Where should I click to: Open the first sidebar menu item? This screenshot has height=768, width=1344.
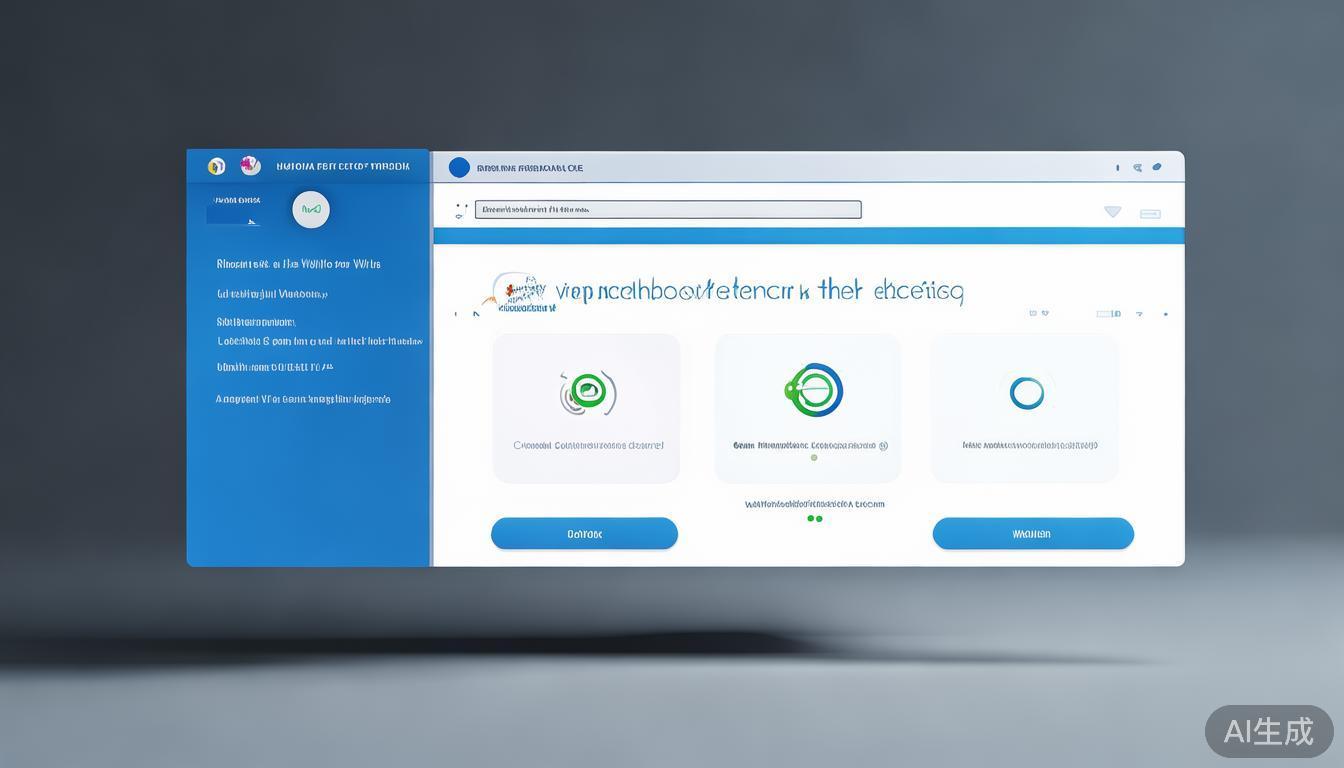[298, 264]
